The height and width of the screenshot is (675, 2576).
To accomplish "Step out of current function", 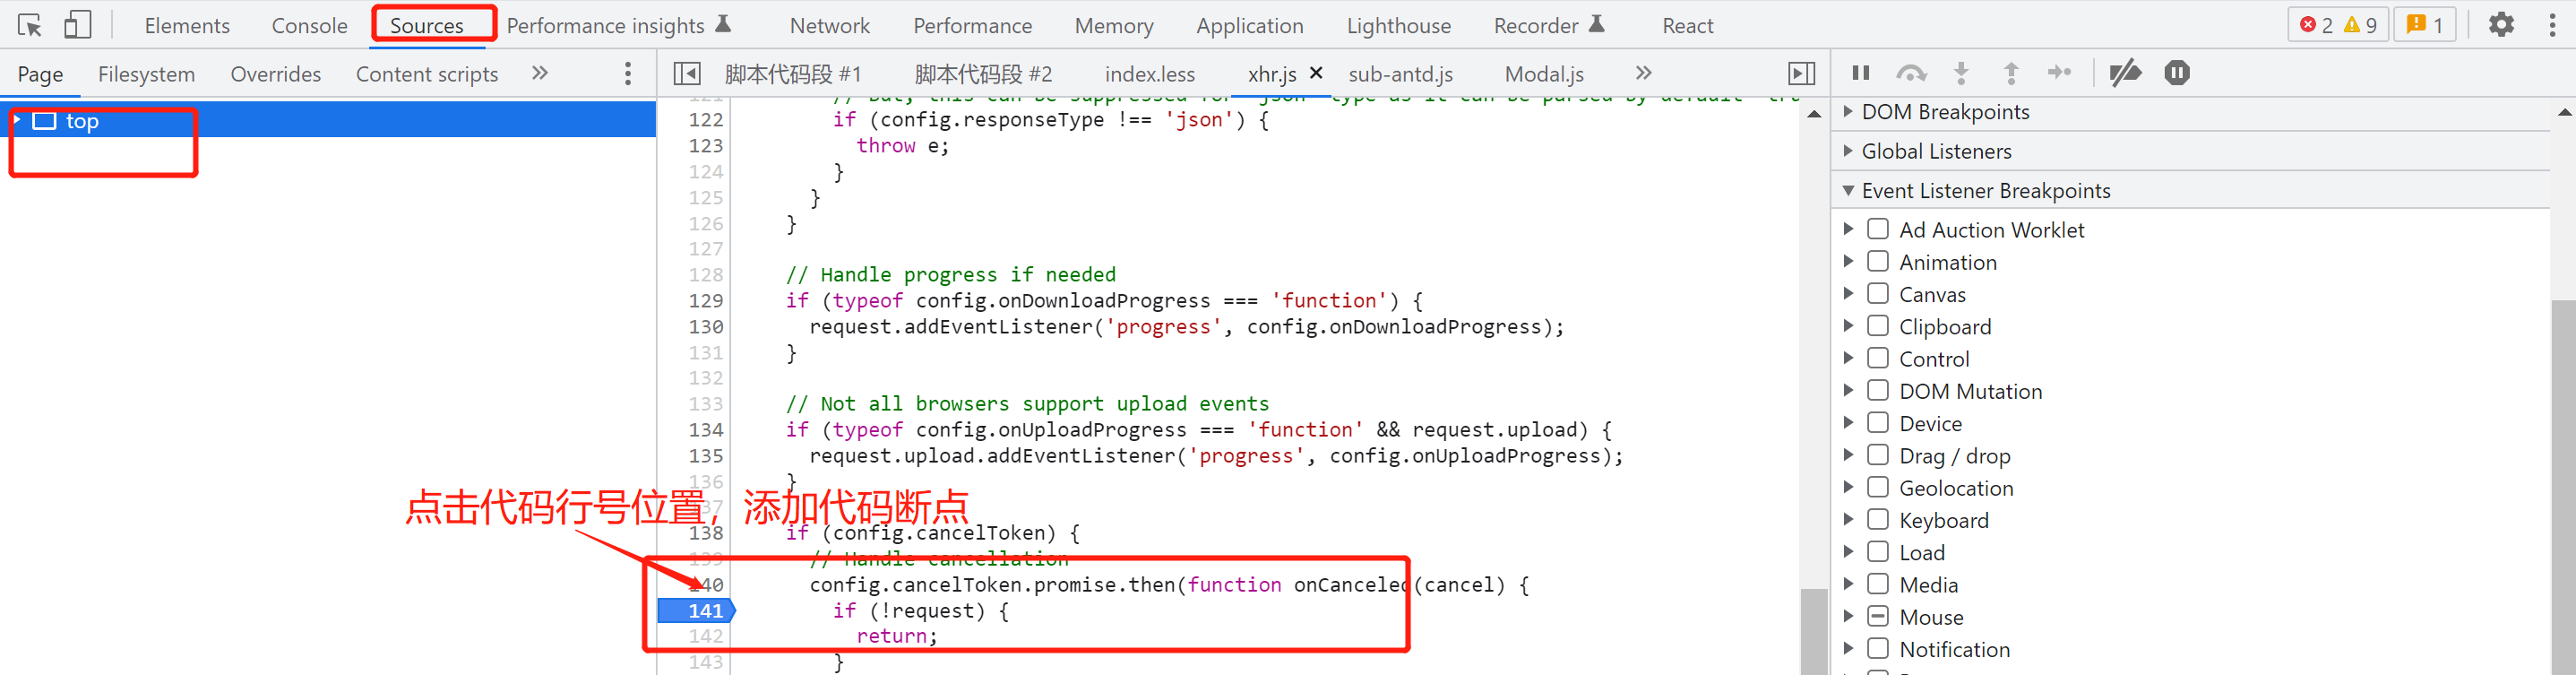I will click(2011, 72).
